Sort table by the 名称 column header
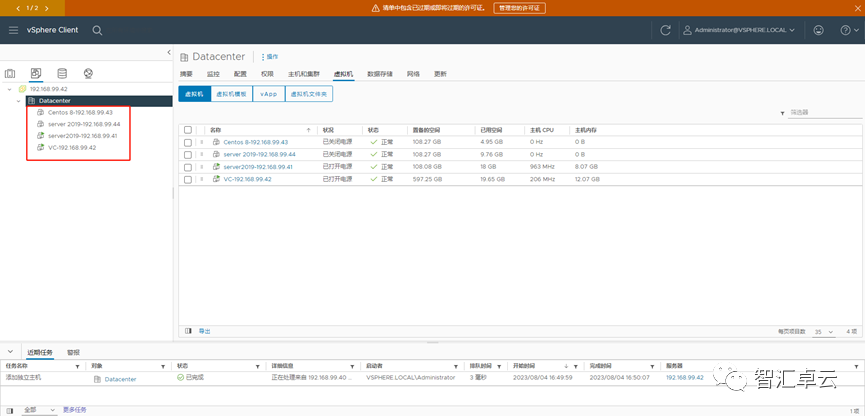This screenshot has height=416, width=865. 216,130
